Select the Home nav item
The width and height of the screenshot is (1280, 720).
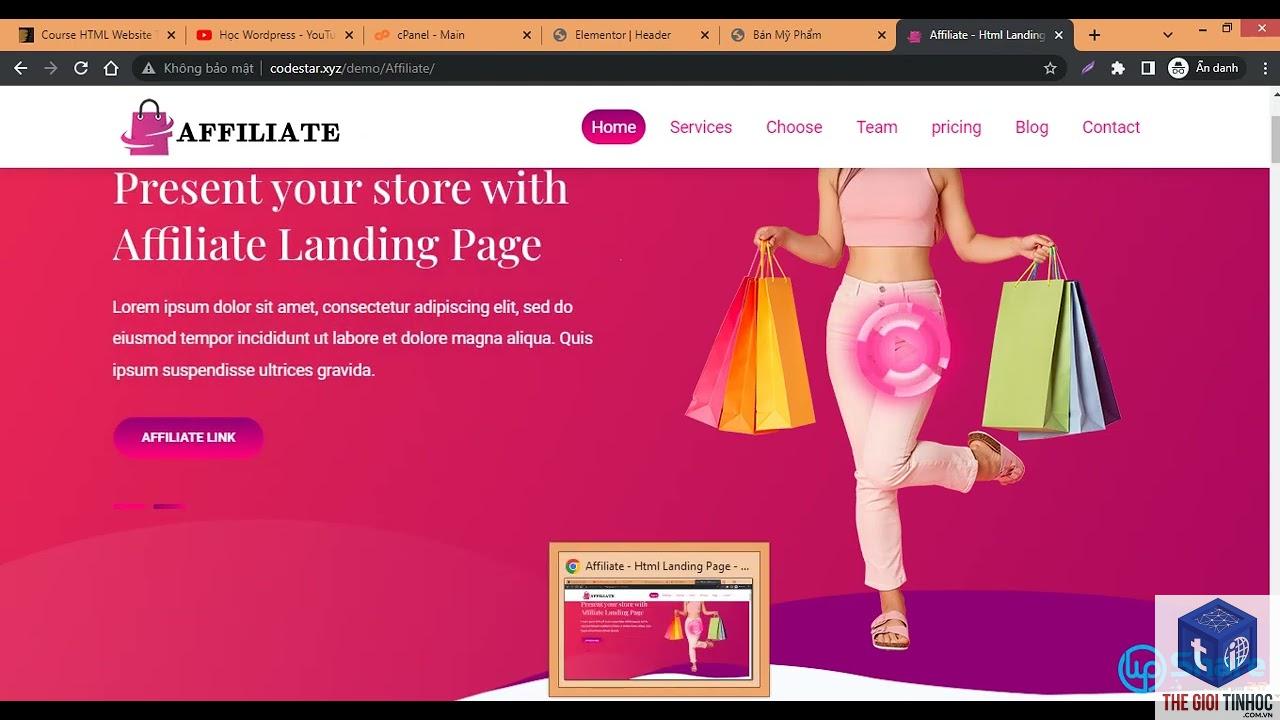(x=614, y=127)
